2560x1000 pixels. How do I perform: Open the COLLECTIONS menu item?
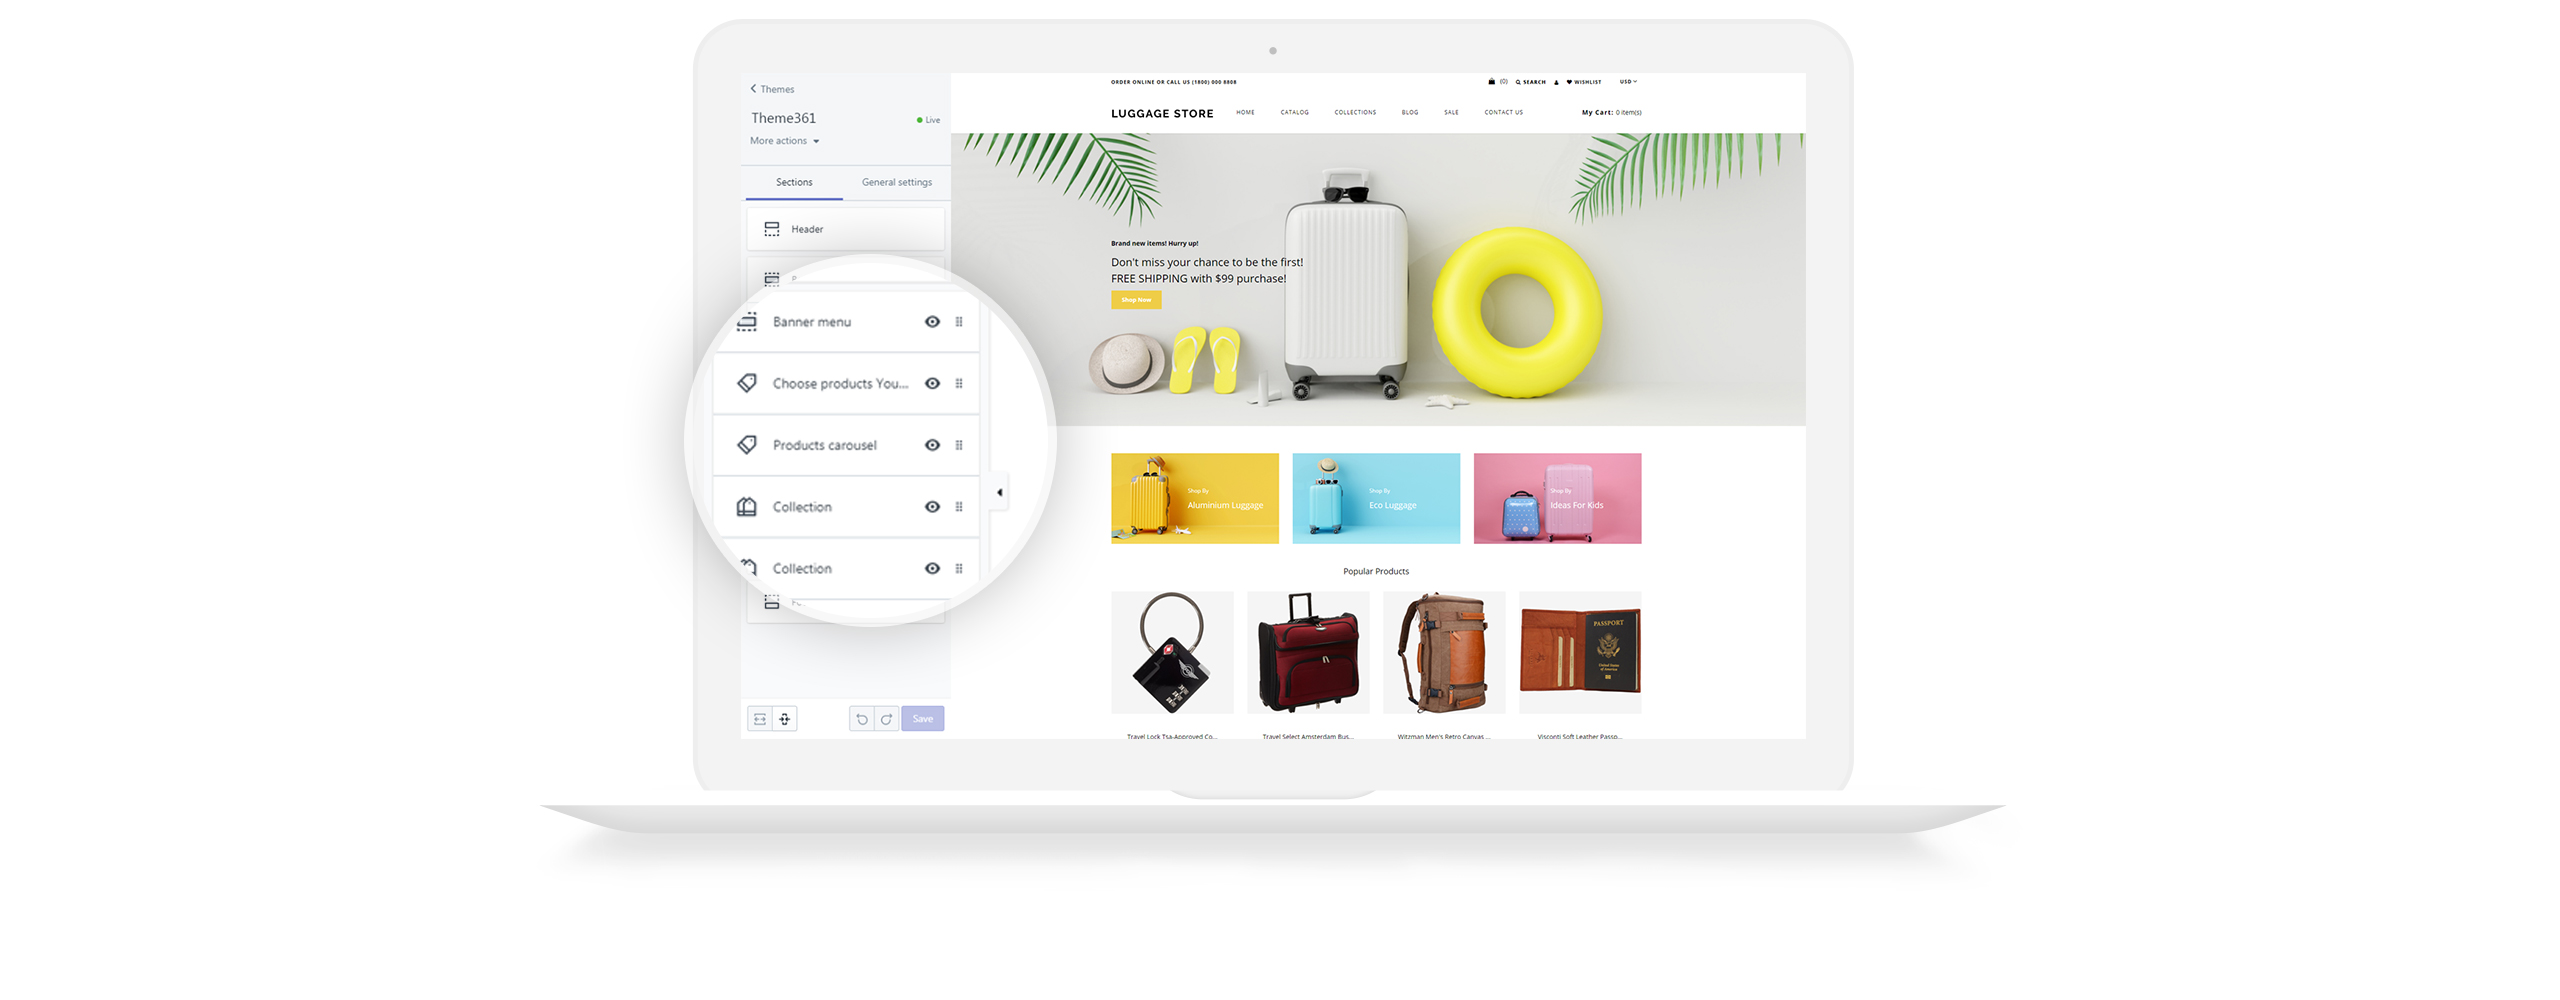pyautogui.click(x=1355, y=113)
